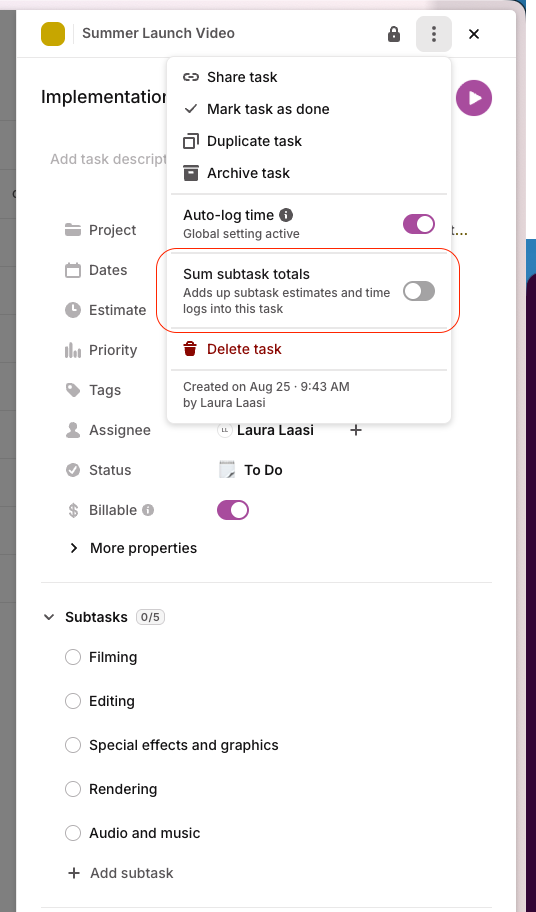Image resolution: width=536 pixels, height=912 pixels.
Task: Click the Add task description field
Action: (x=109, y=159)
